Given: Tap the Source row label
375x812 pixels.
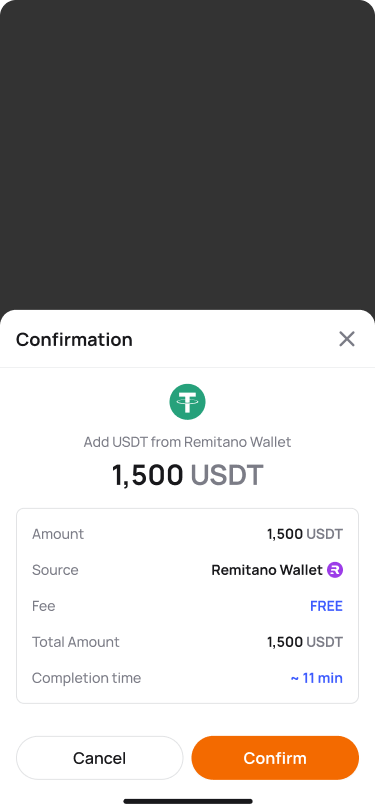Looking at the screenshot, I should click(x=55, y=570).
